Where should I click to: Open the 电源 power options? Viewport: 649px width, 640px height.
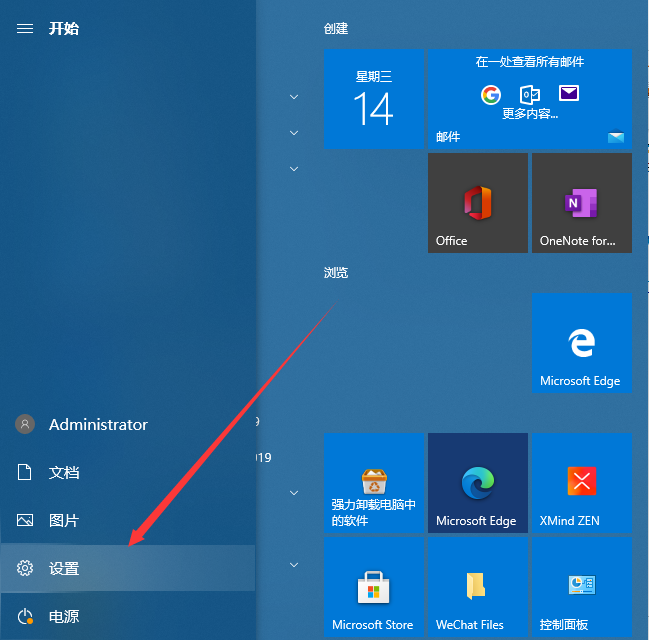click(64, 616)
